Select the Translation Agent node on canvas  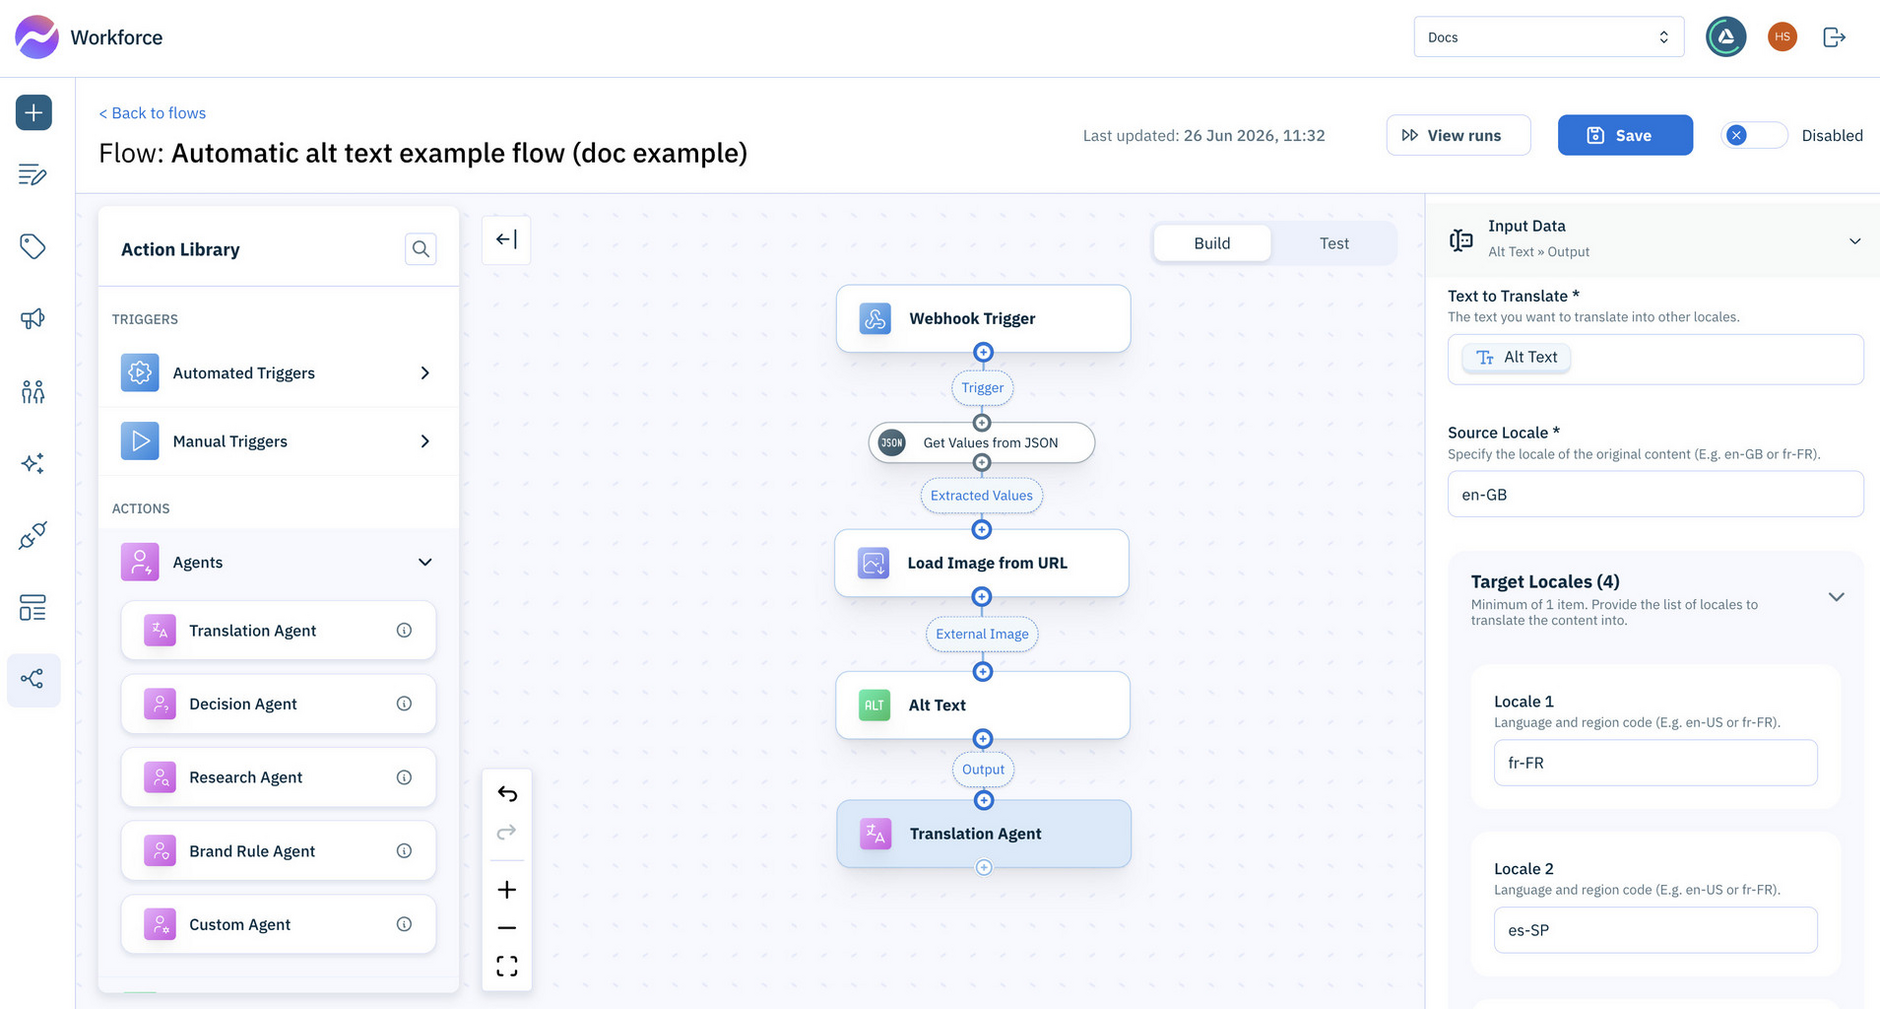tap(984, 834)
